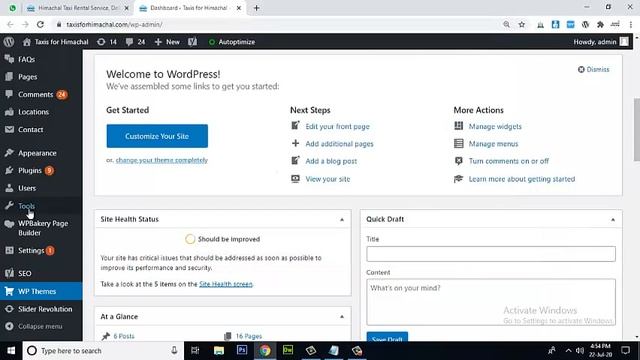The height and width of the screenshot is (360, 640).
Task: Open File Explorer from the taskbar
Action: point(219,351)
